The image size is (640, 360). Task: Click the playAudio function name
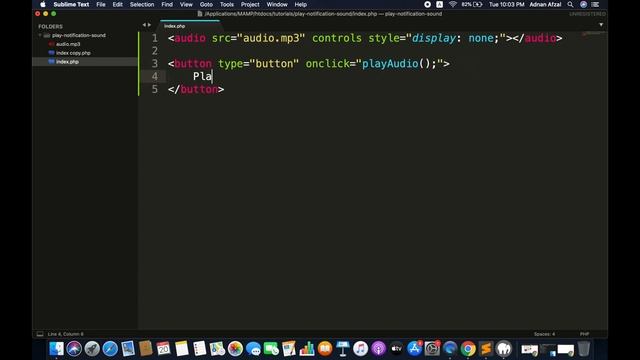point(390,64)
